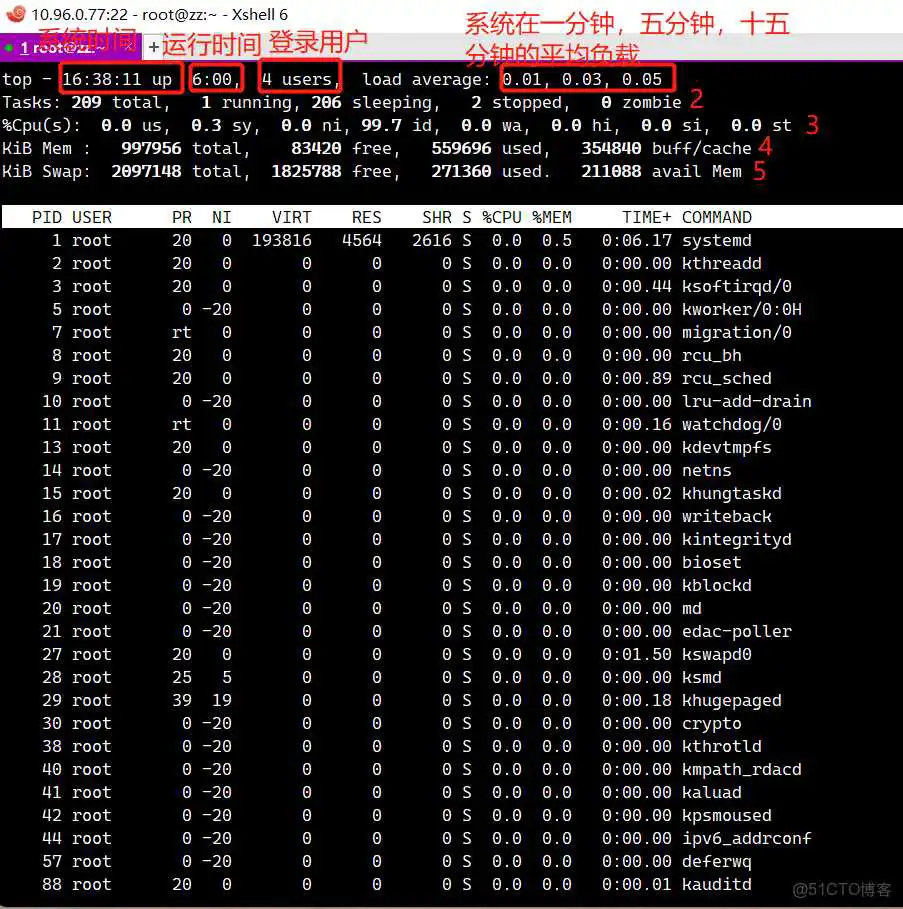
Task: Select the '4 users' highlighted text
Action: (x=300, y=78)
